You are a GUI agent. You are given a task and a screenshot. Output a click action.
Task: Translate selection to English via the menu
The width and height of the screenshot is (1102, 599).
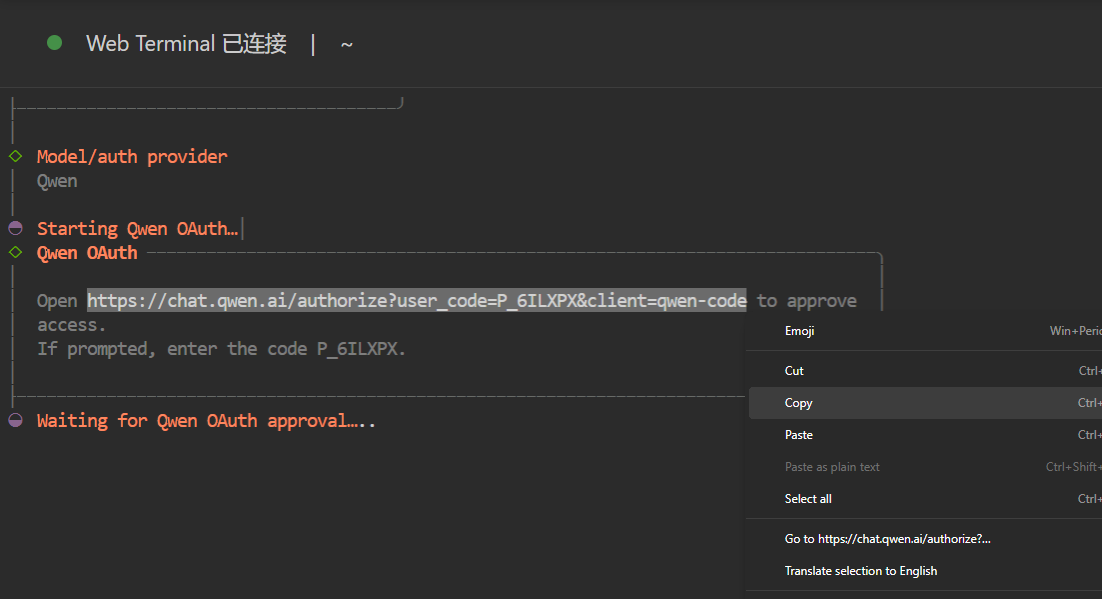pos(860,571)
